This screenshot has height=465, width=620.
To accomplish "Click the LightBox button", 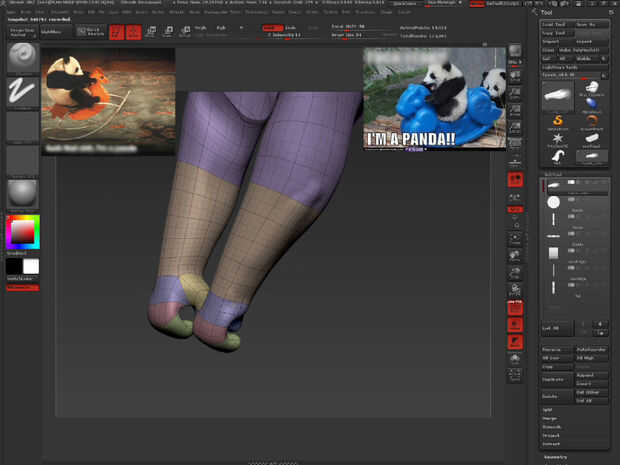I will pos(58,32).
